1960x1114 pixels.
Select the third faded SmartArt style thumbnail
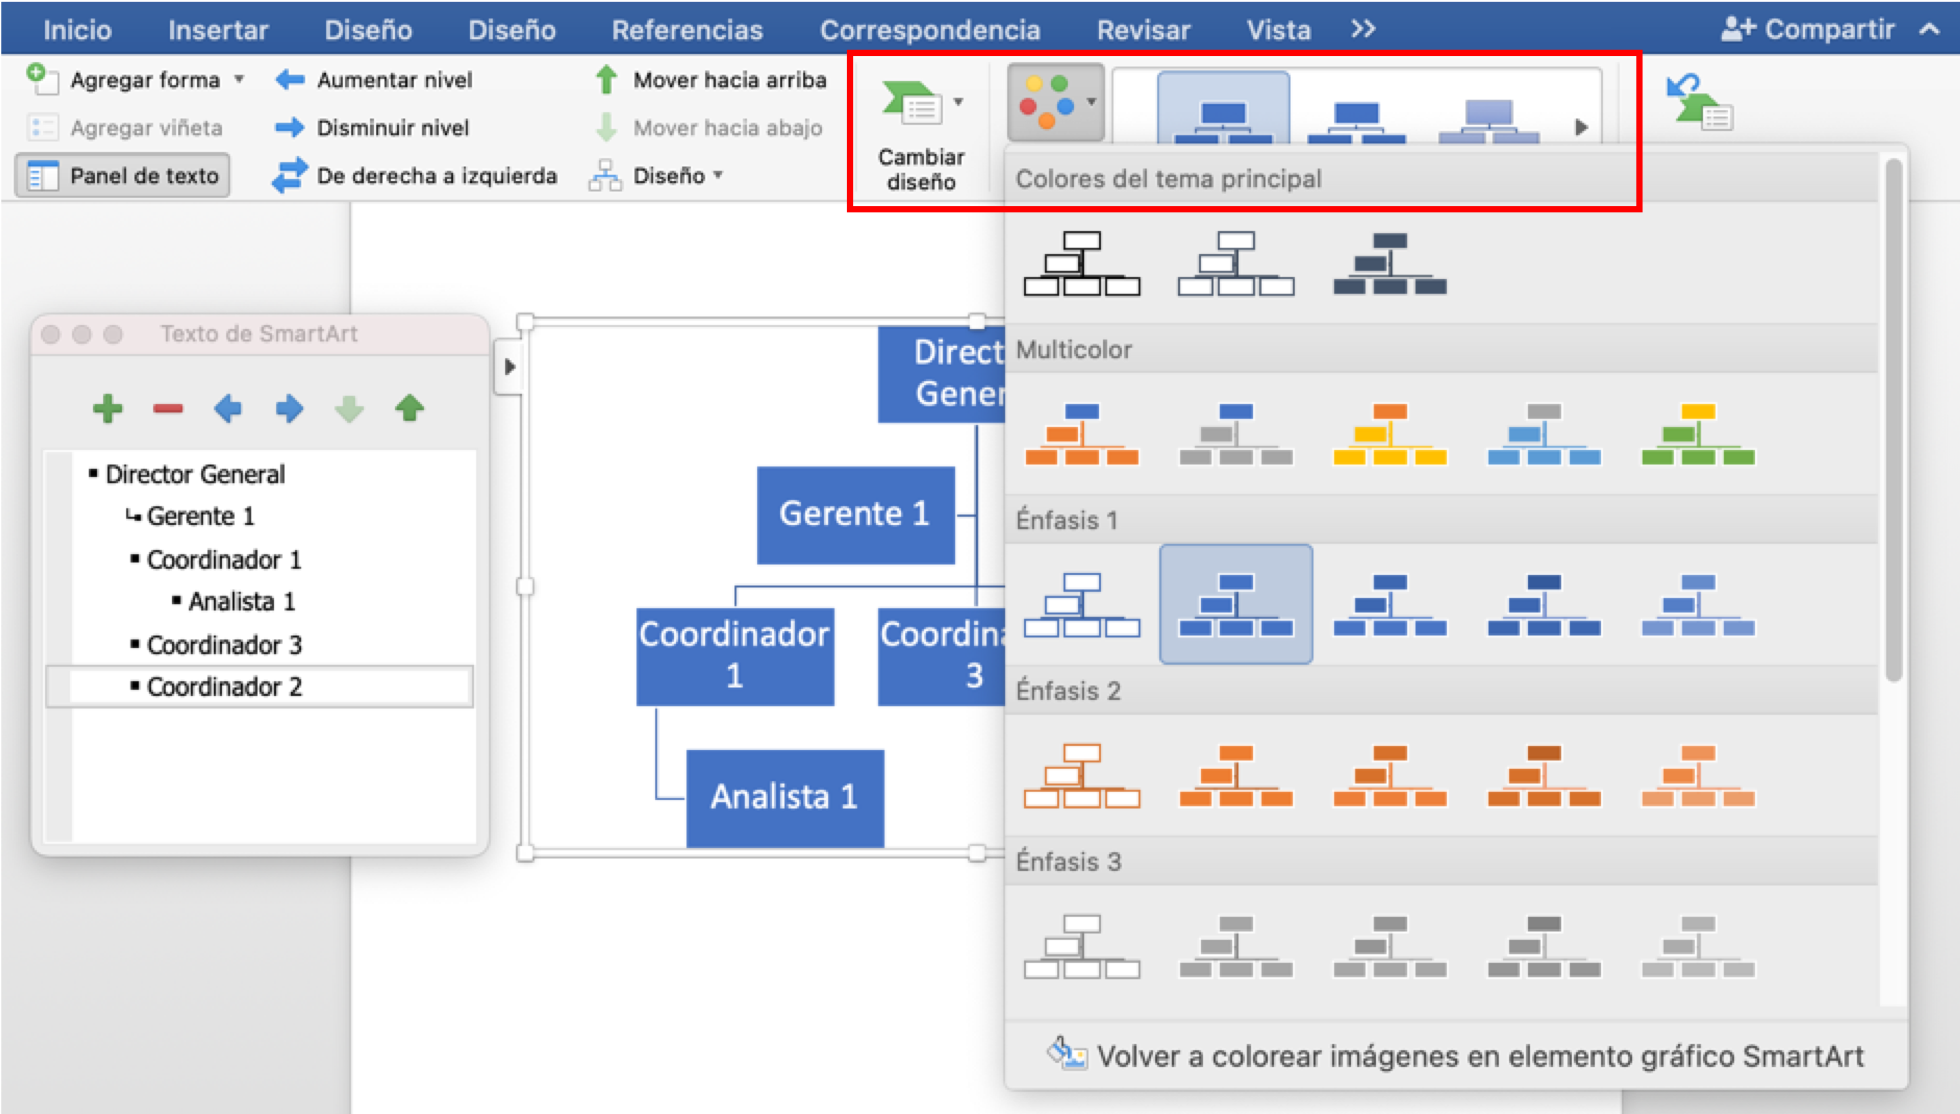click(x=1488, y=120)
